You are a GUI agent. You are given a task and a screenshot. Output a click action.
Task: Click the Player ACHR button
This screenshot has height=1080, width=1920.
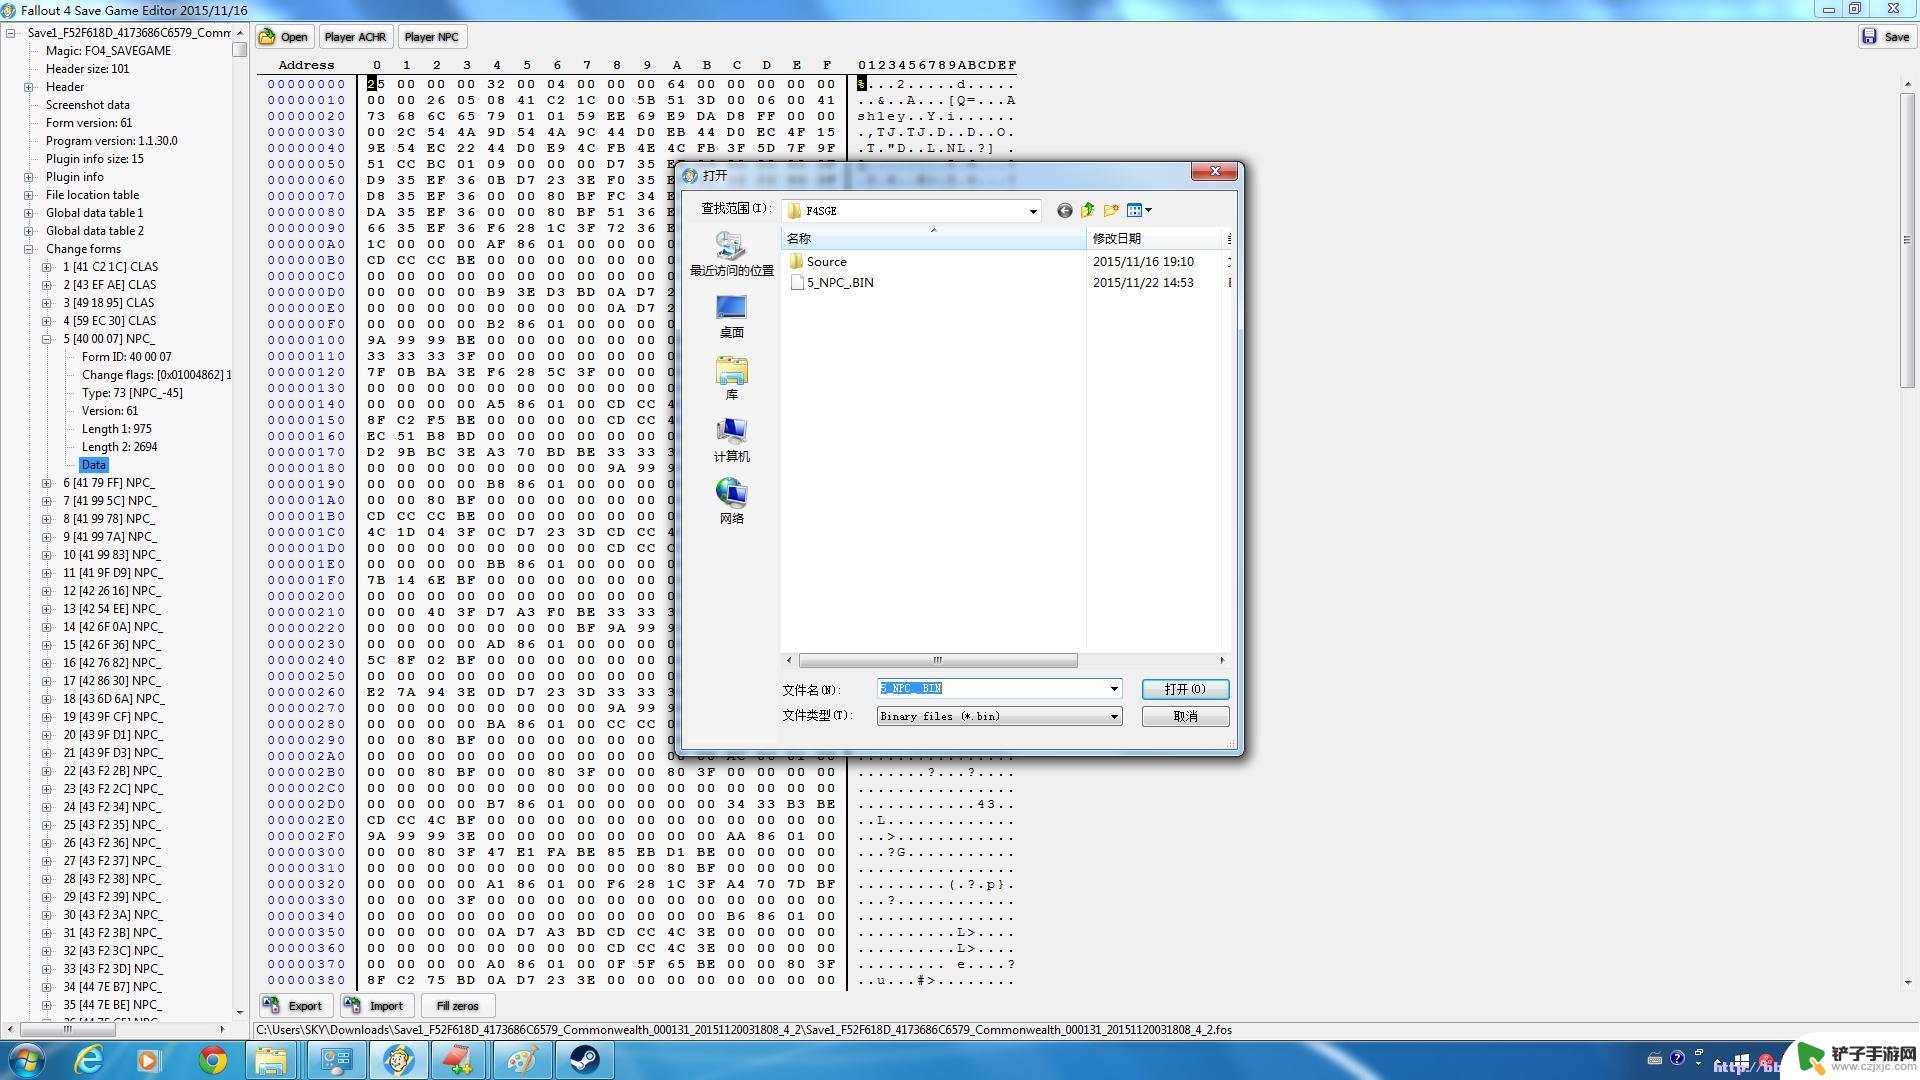tap(355, 37)
